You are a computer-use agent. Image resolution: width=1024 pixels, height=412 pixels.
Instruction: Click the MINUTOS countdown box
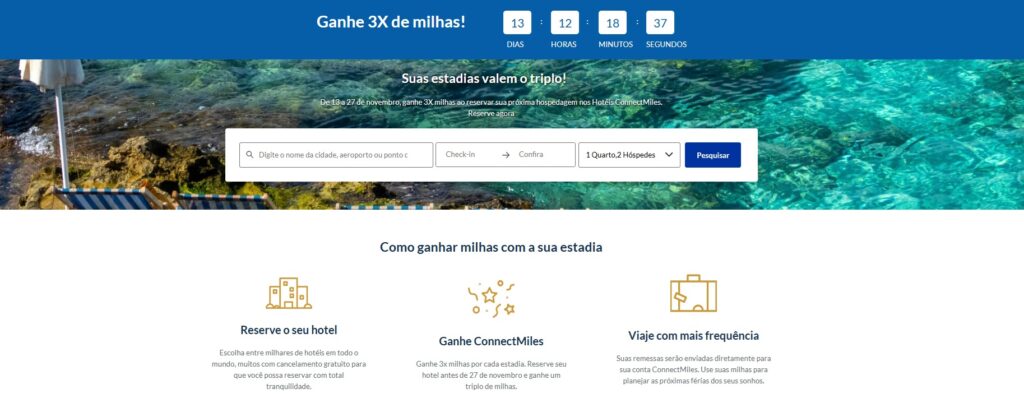pos(613,23)
